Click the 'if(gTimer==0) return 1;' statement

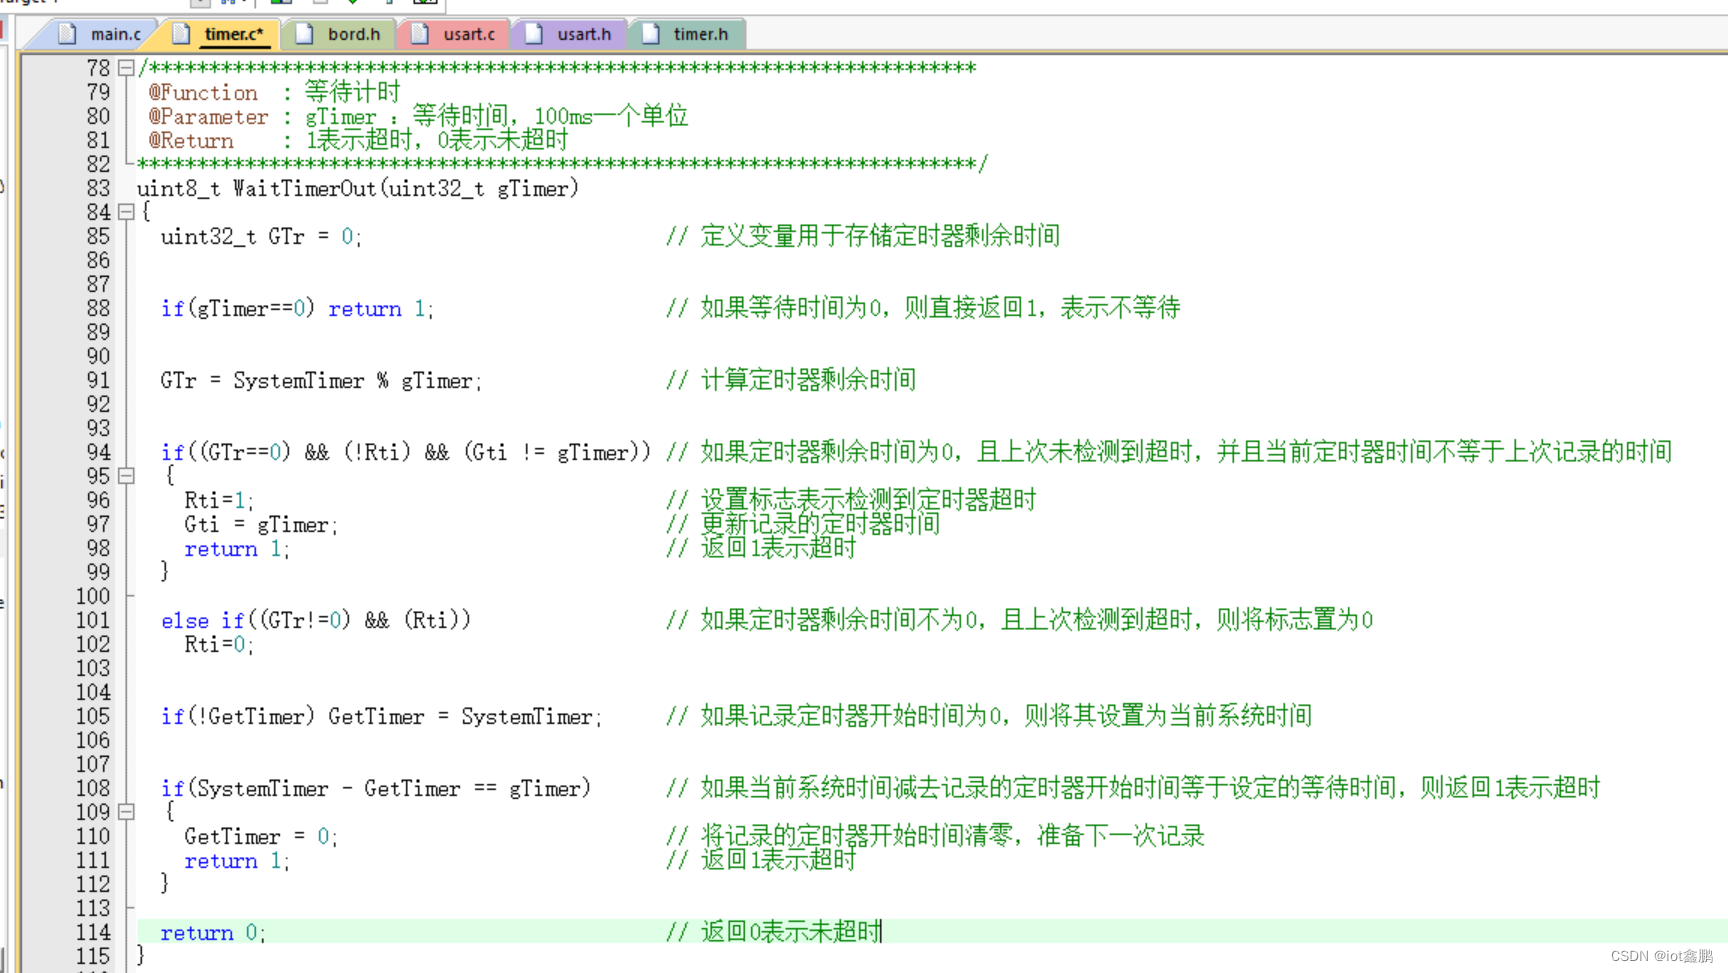pyautogui.click(x=297, y=308)
